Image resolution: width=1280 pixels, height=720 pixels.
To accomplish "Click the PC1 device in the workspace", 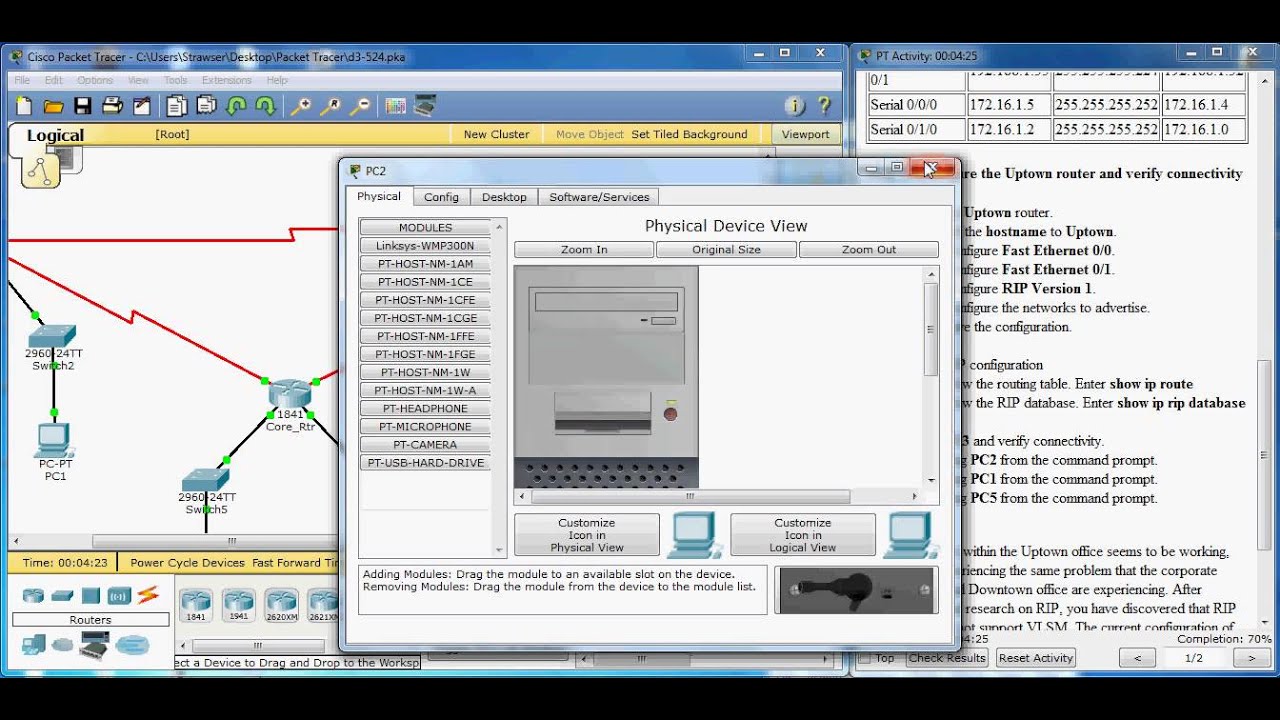I will click(54, 442).
